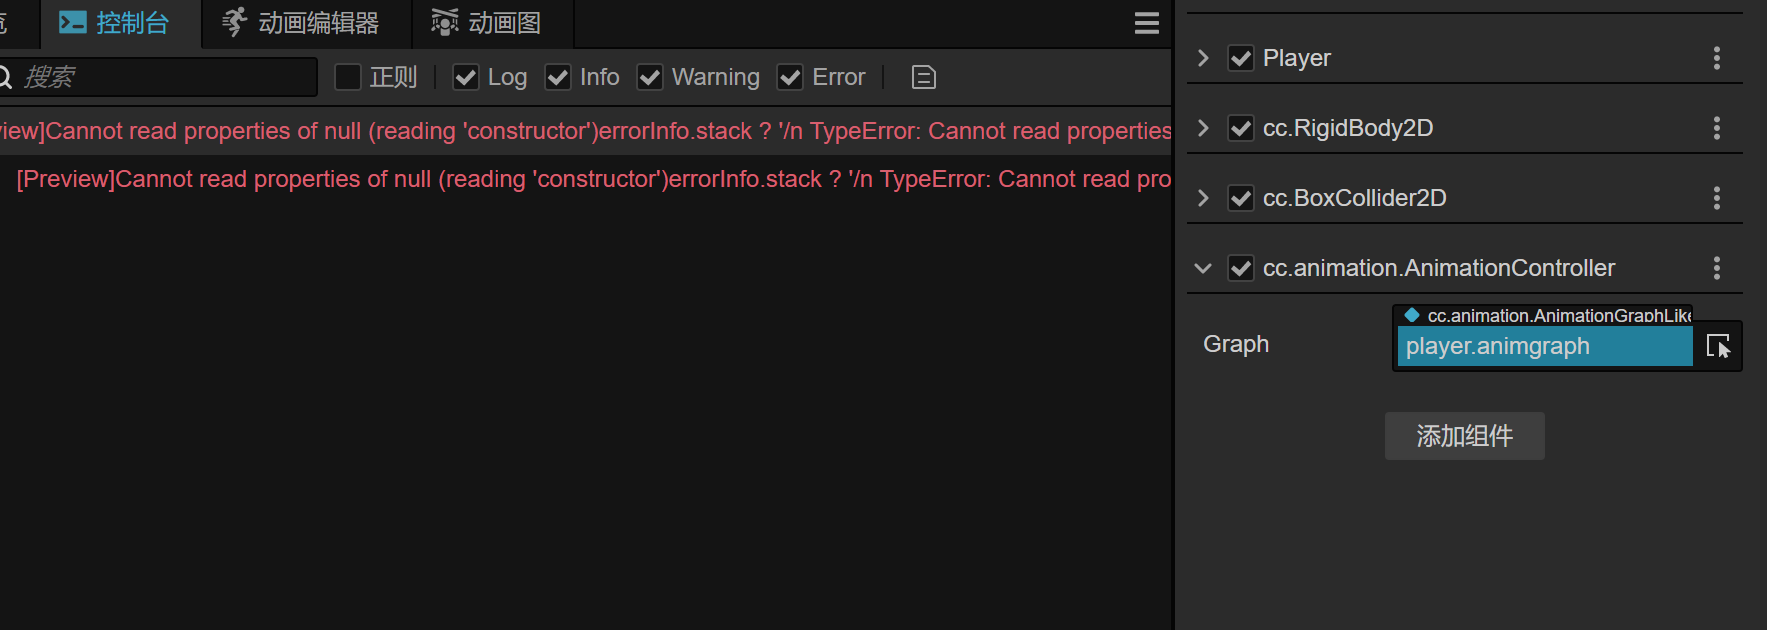Click the Graph asset picker icon
Image resolution: width=1767 pixels, height=630 pixels.
coord(1718,346)
